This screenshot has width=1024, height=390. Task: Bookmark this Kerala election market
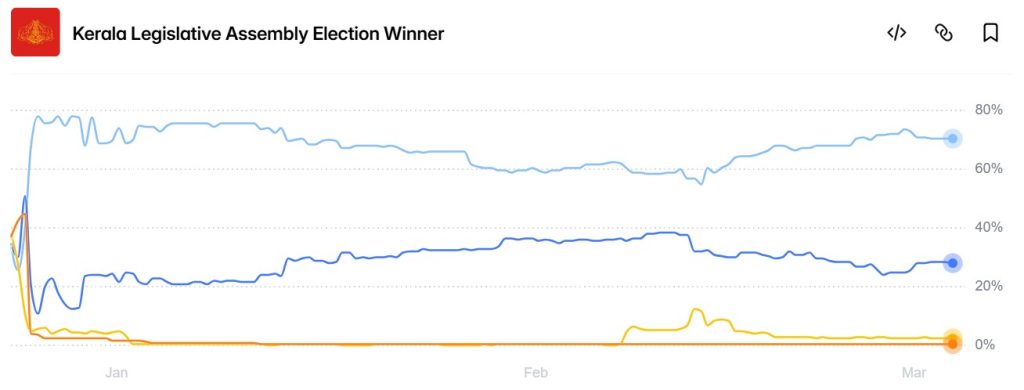click(x=990, y=33)
